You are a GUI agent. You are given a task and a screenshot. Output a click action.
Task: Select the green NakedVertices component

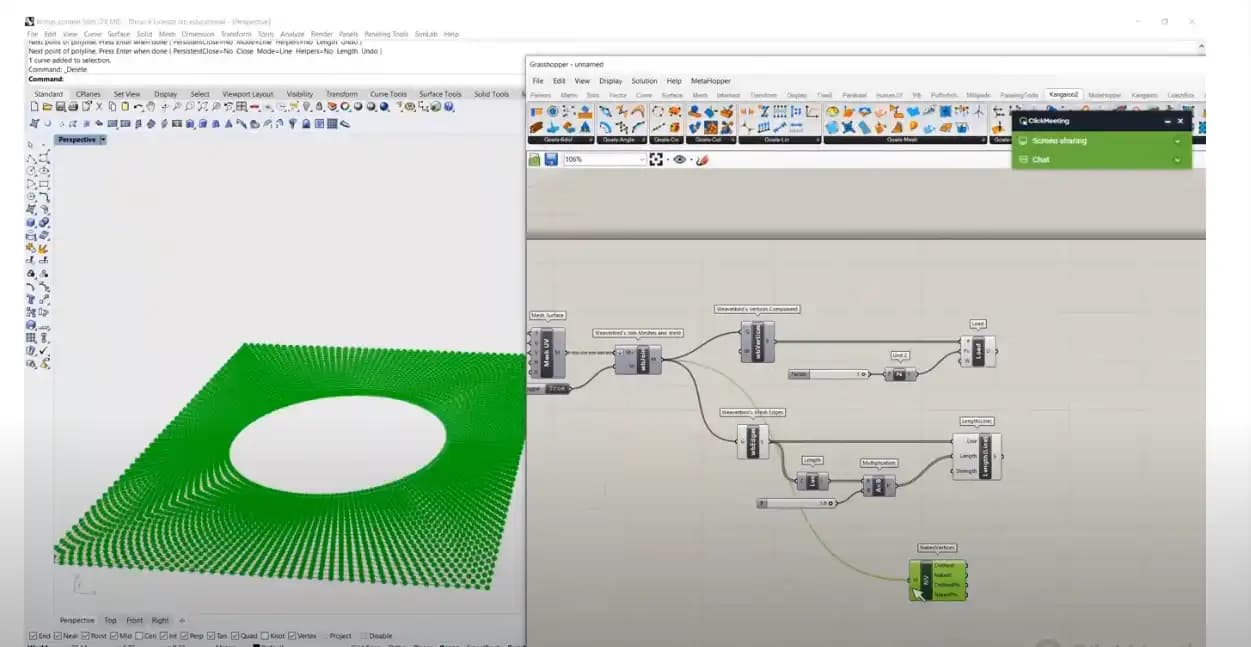click(938, 579)
